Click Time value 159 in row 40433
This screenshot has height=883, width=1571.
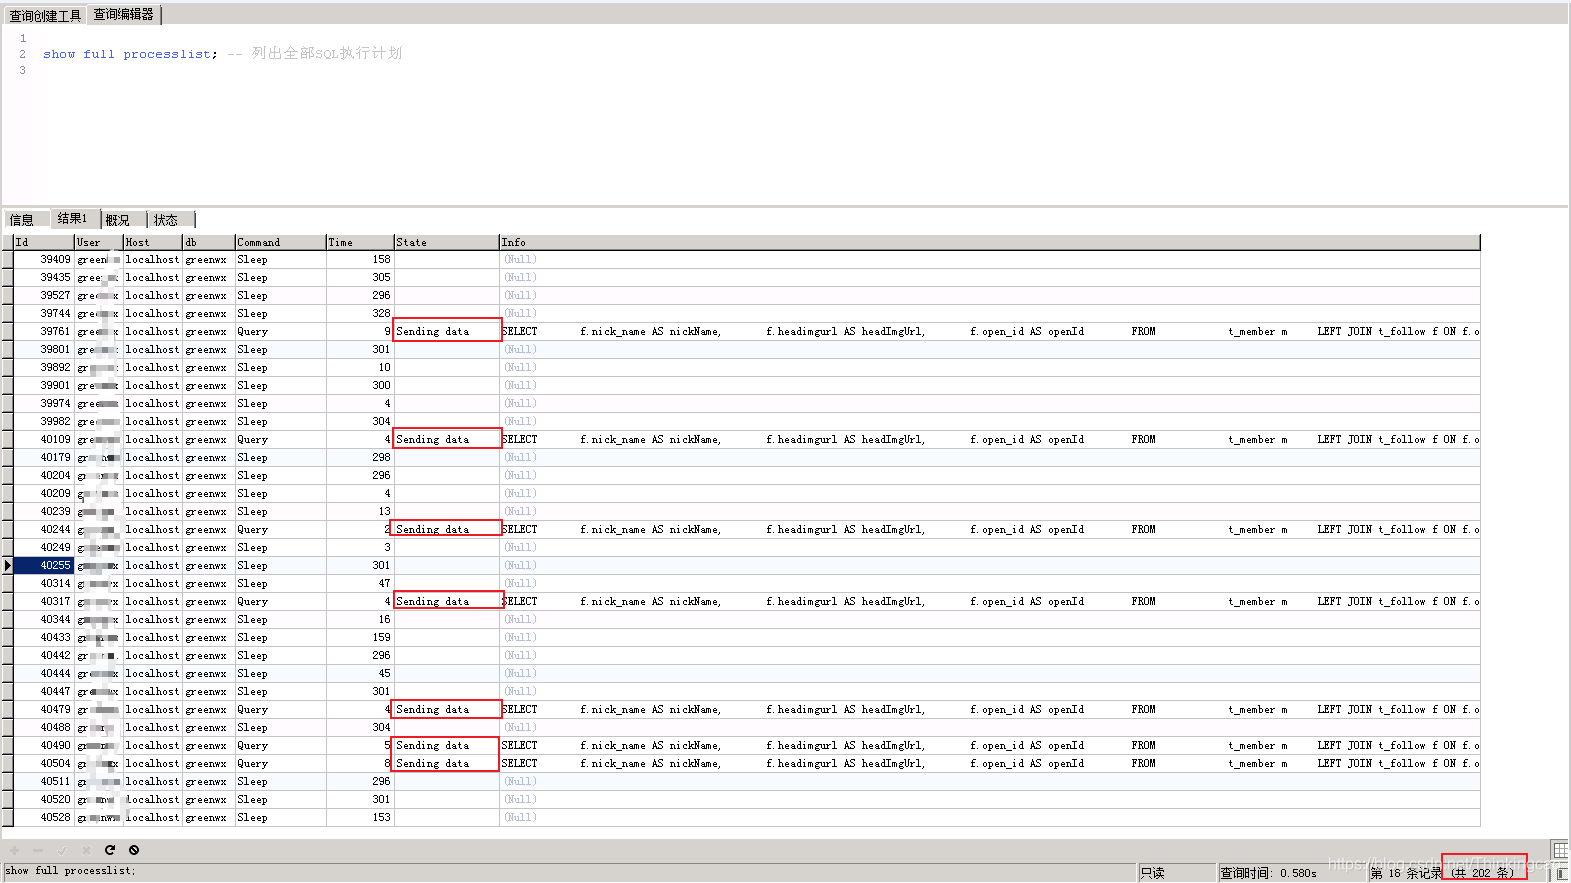click(360, 637)
